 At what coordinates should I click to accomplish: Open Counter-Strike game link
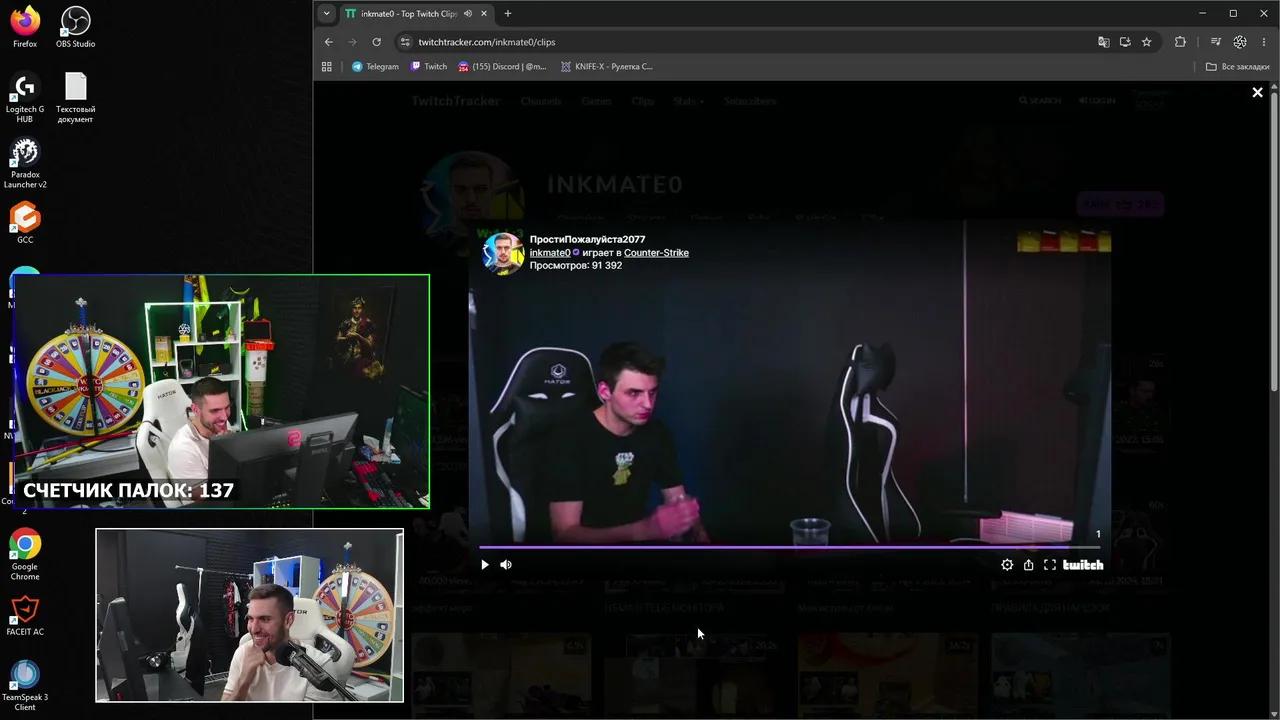coord(656,253)
